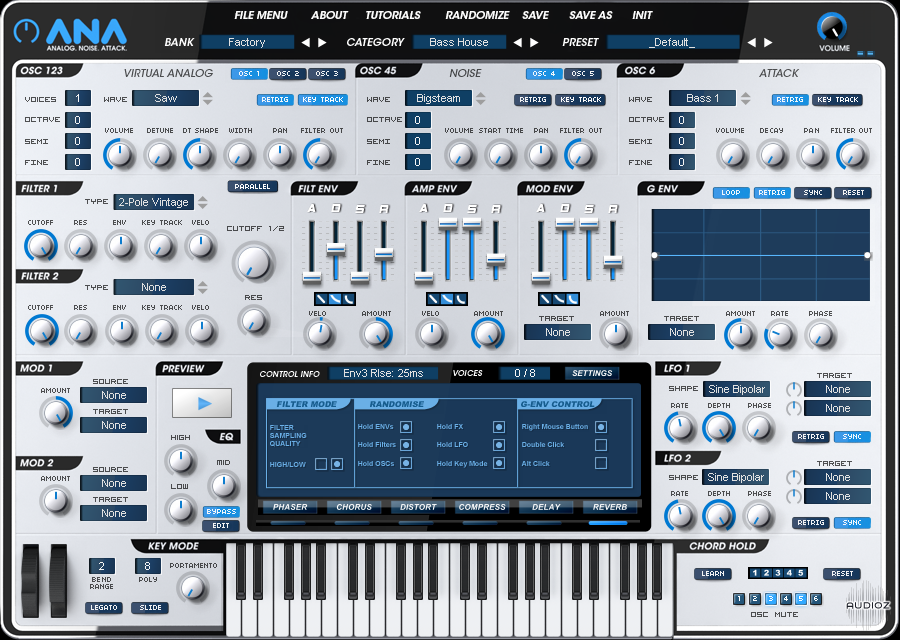
Task: Play the preview sound
Action: (x=202, y=403)
